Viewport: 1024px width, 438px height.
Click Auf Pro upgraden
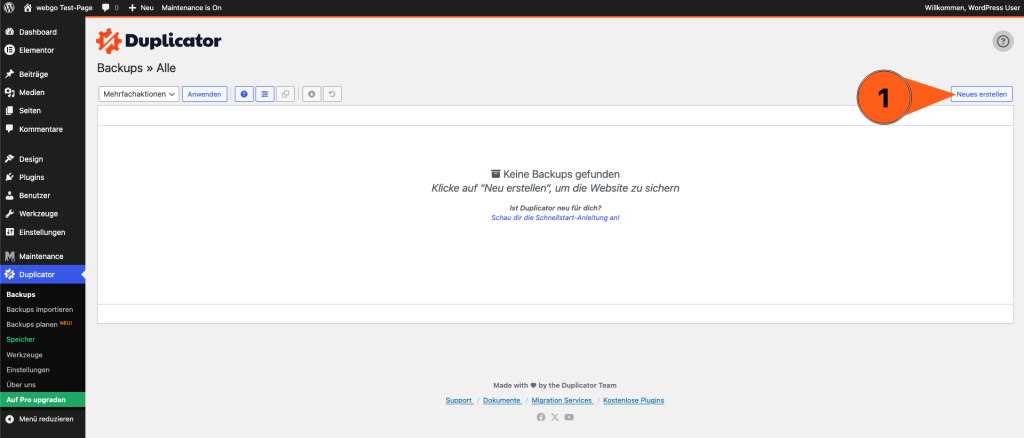click(42, 399)
